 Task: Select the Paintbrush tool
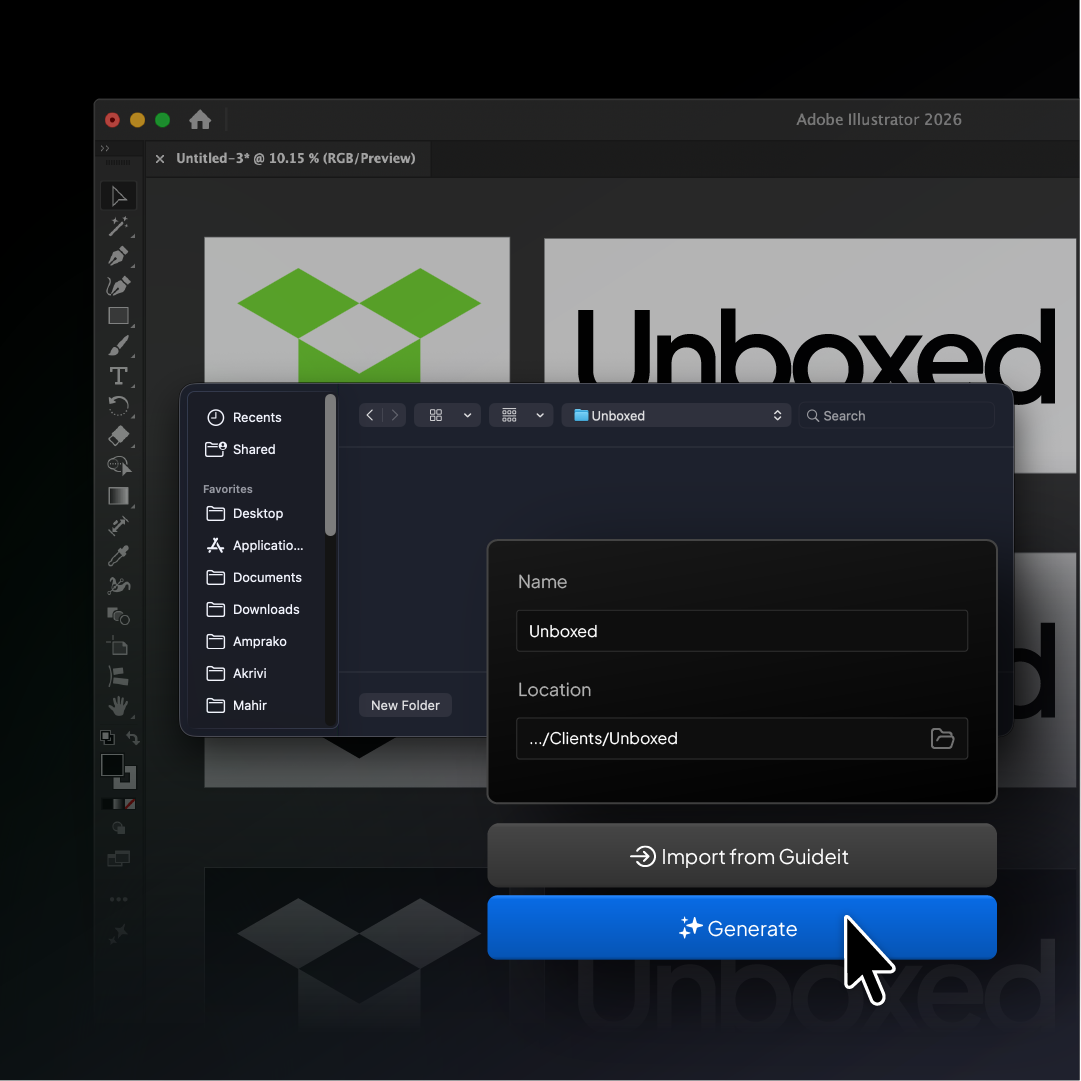(119, 345)
